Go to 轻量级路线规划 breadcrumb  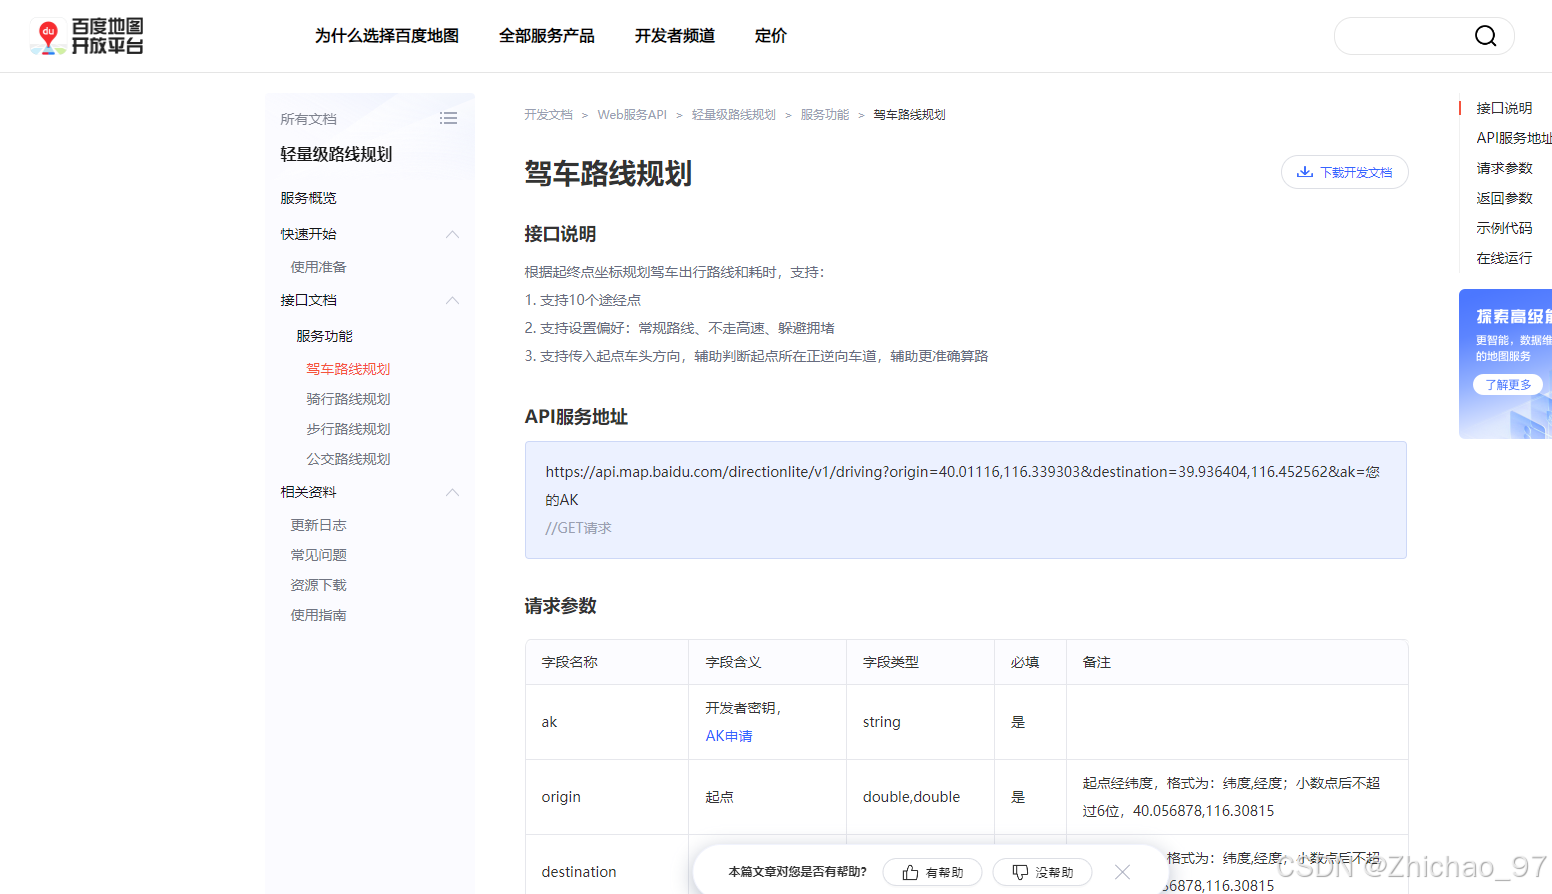(x=734, y=115)
